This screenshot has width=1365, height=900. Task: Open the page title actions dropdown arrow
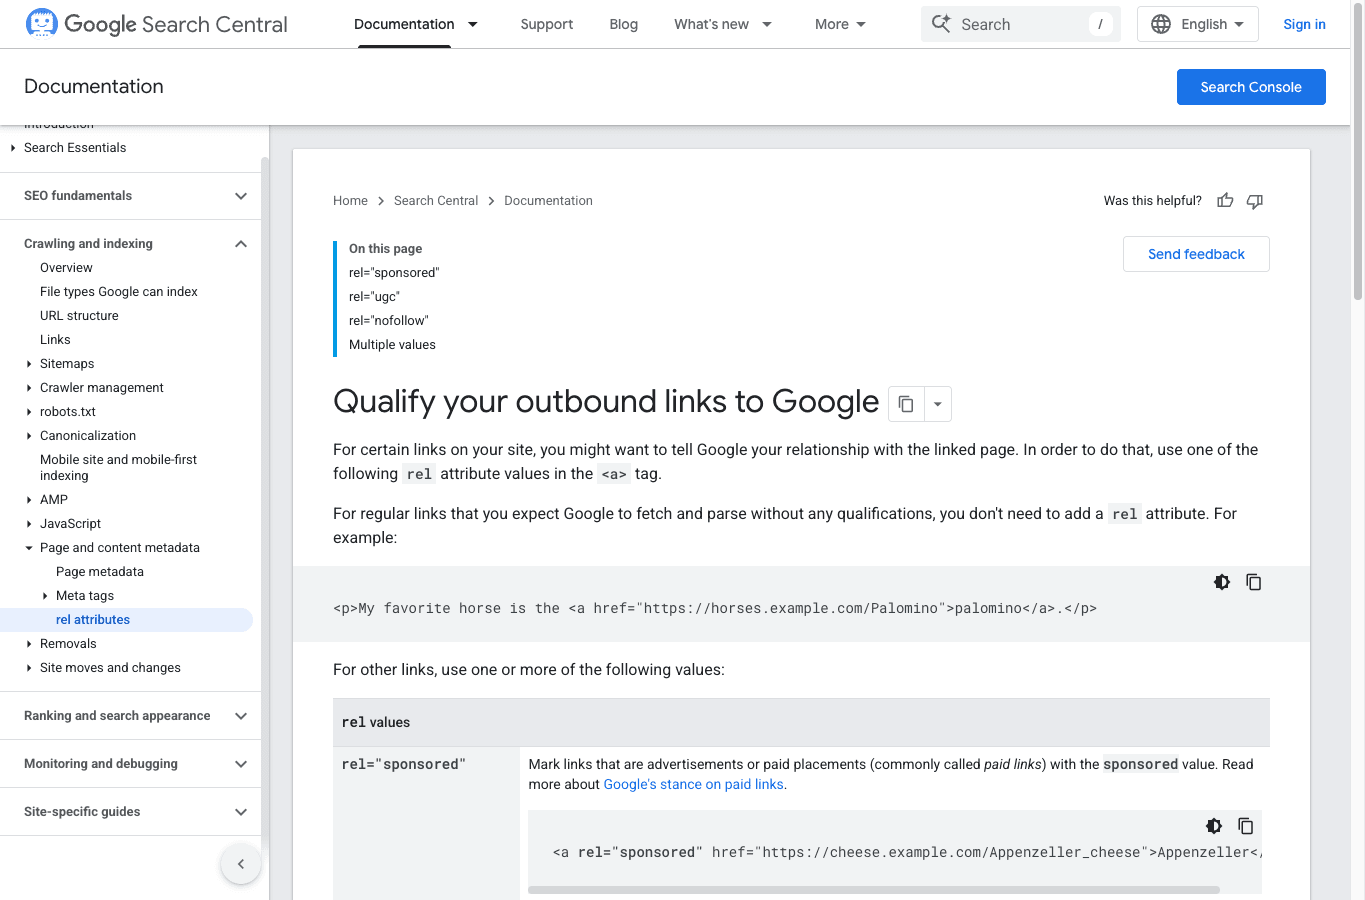pos(938,404)
